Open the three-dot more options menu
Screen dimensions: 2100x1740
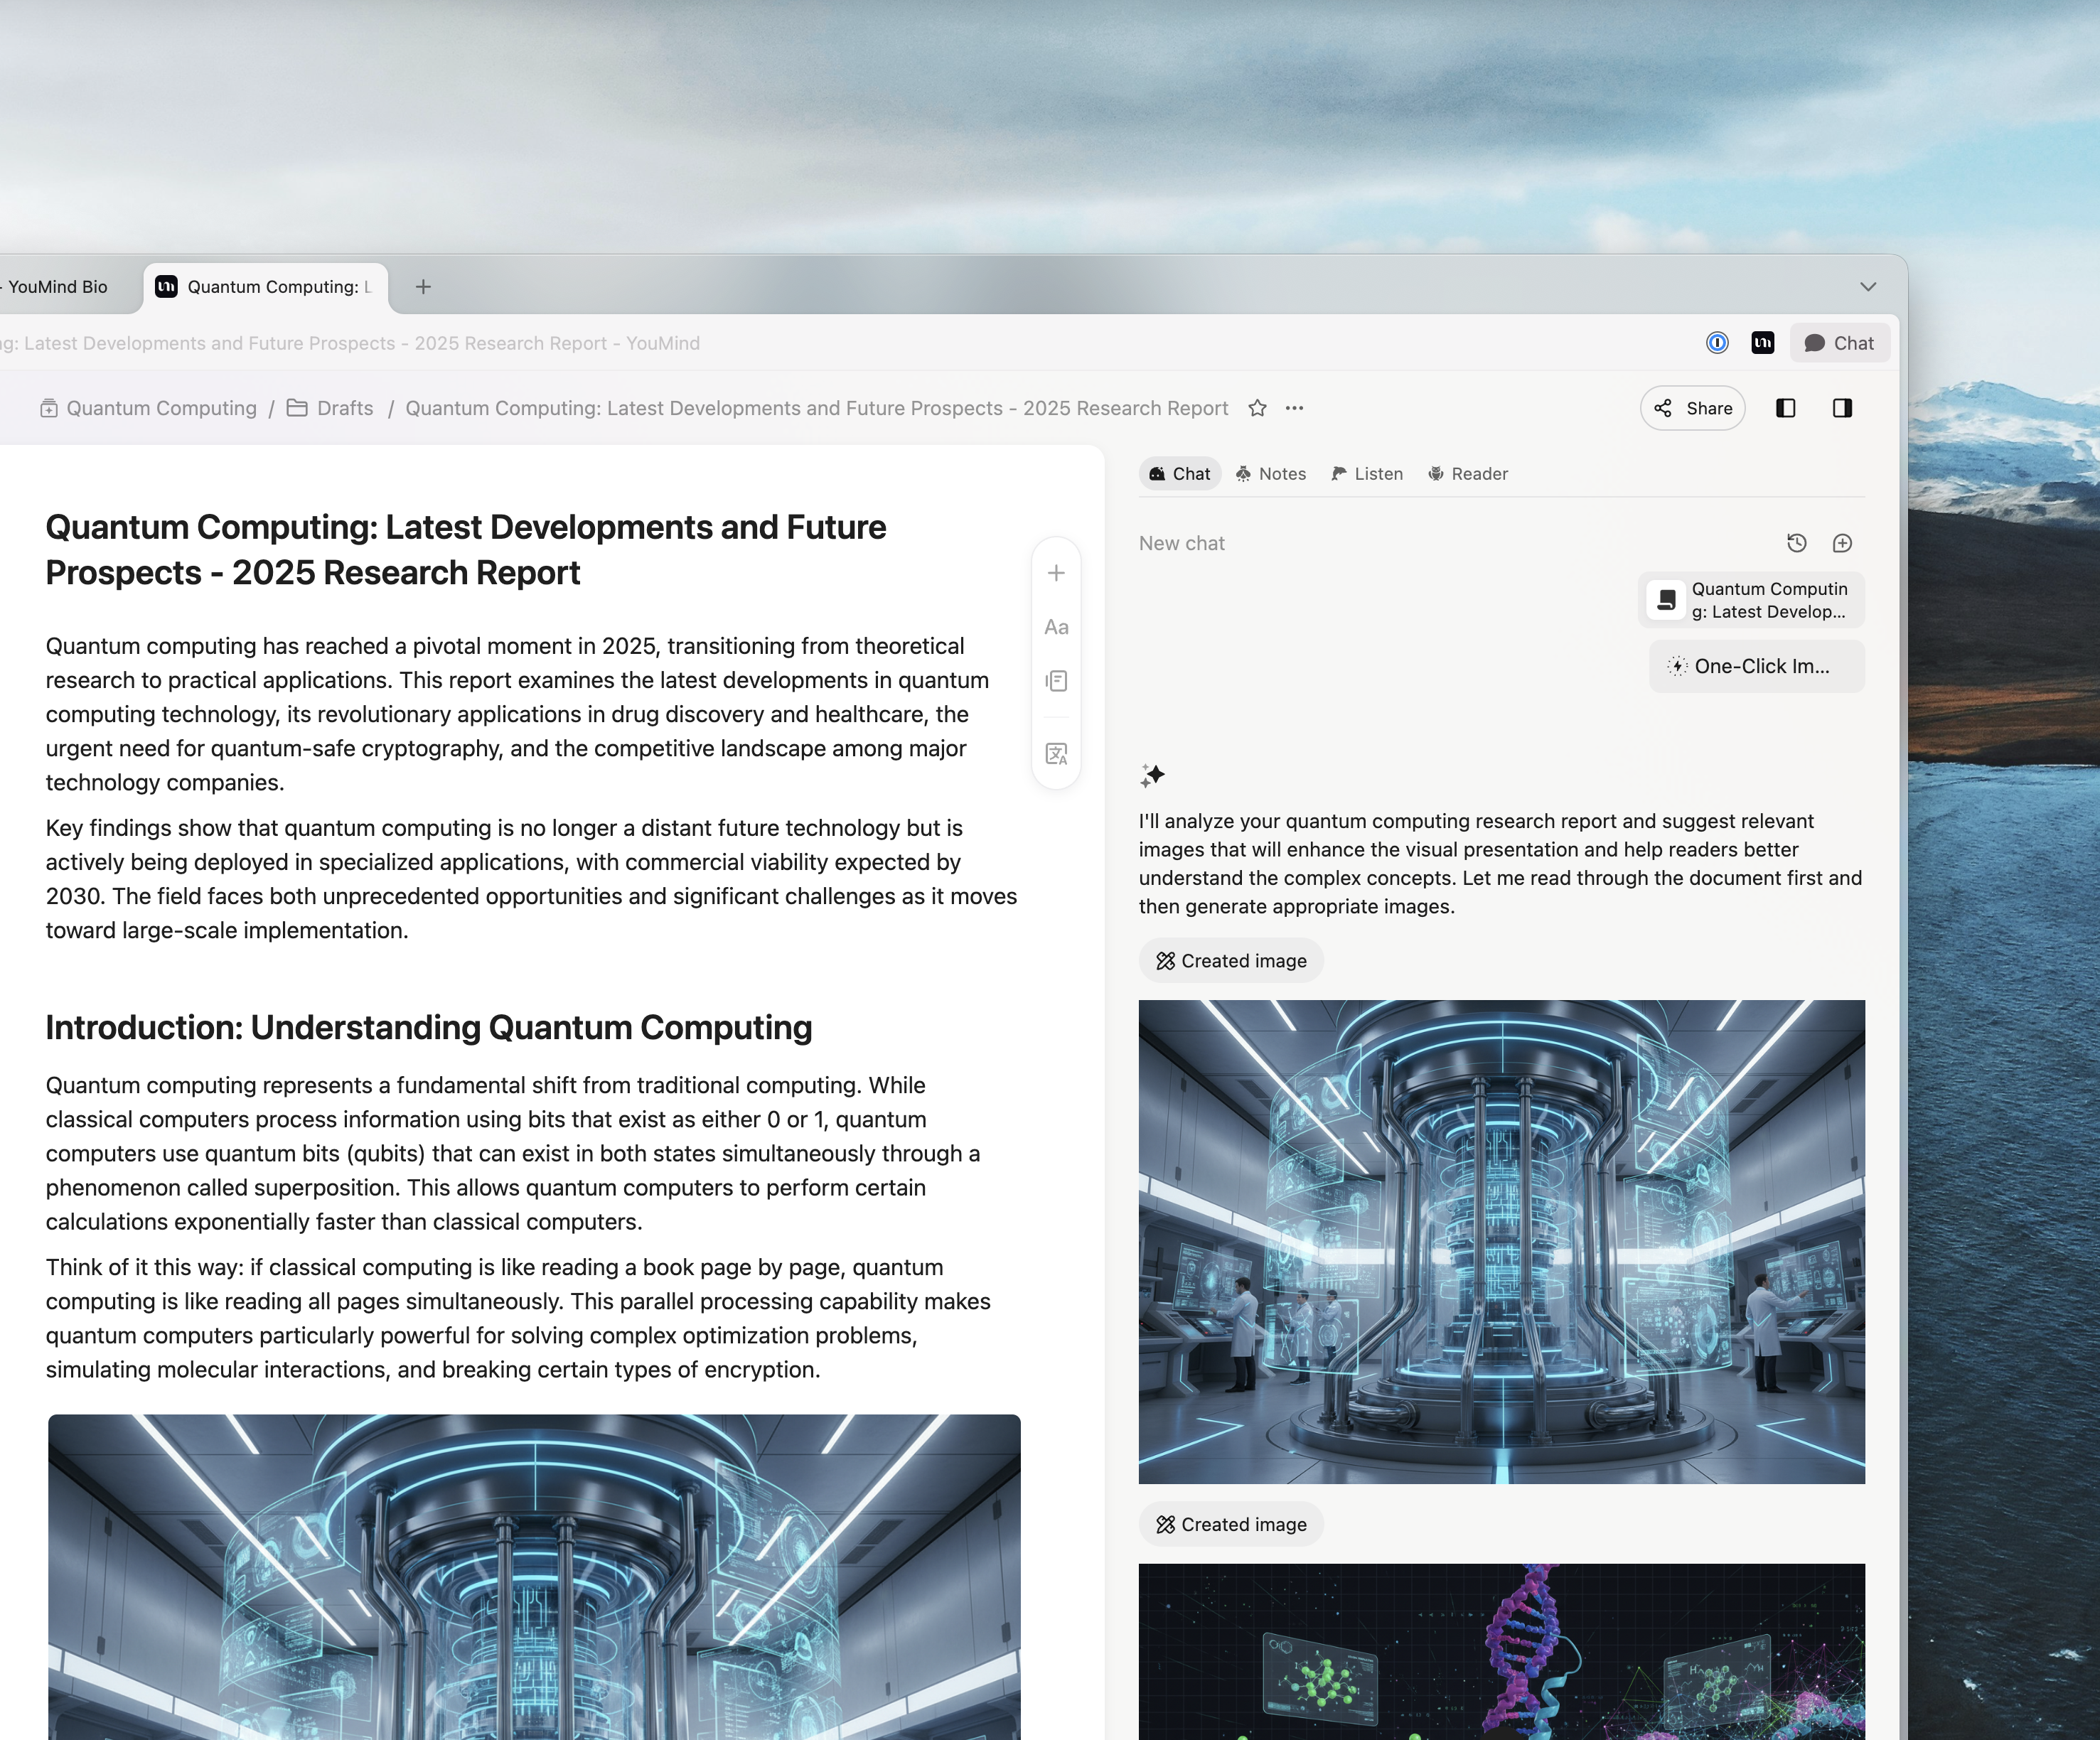pos(1294,408)
